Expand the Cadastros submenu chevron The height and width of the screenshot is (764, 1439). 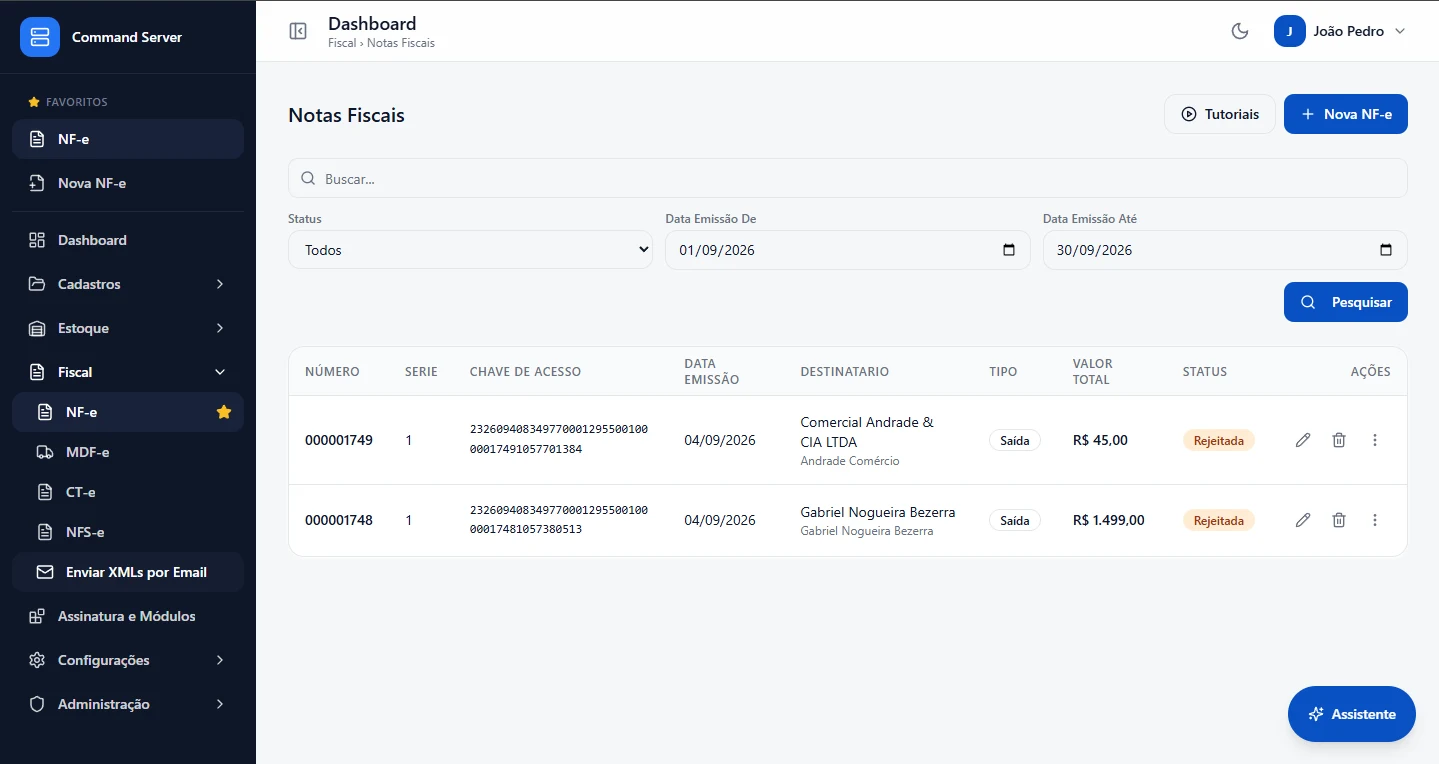coord(220,284)
